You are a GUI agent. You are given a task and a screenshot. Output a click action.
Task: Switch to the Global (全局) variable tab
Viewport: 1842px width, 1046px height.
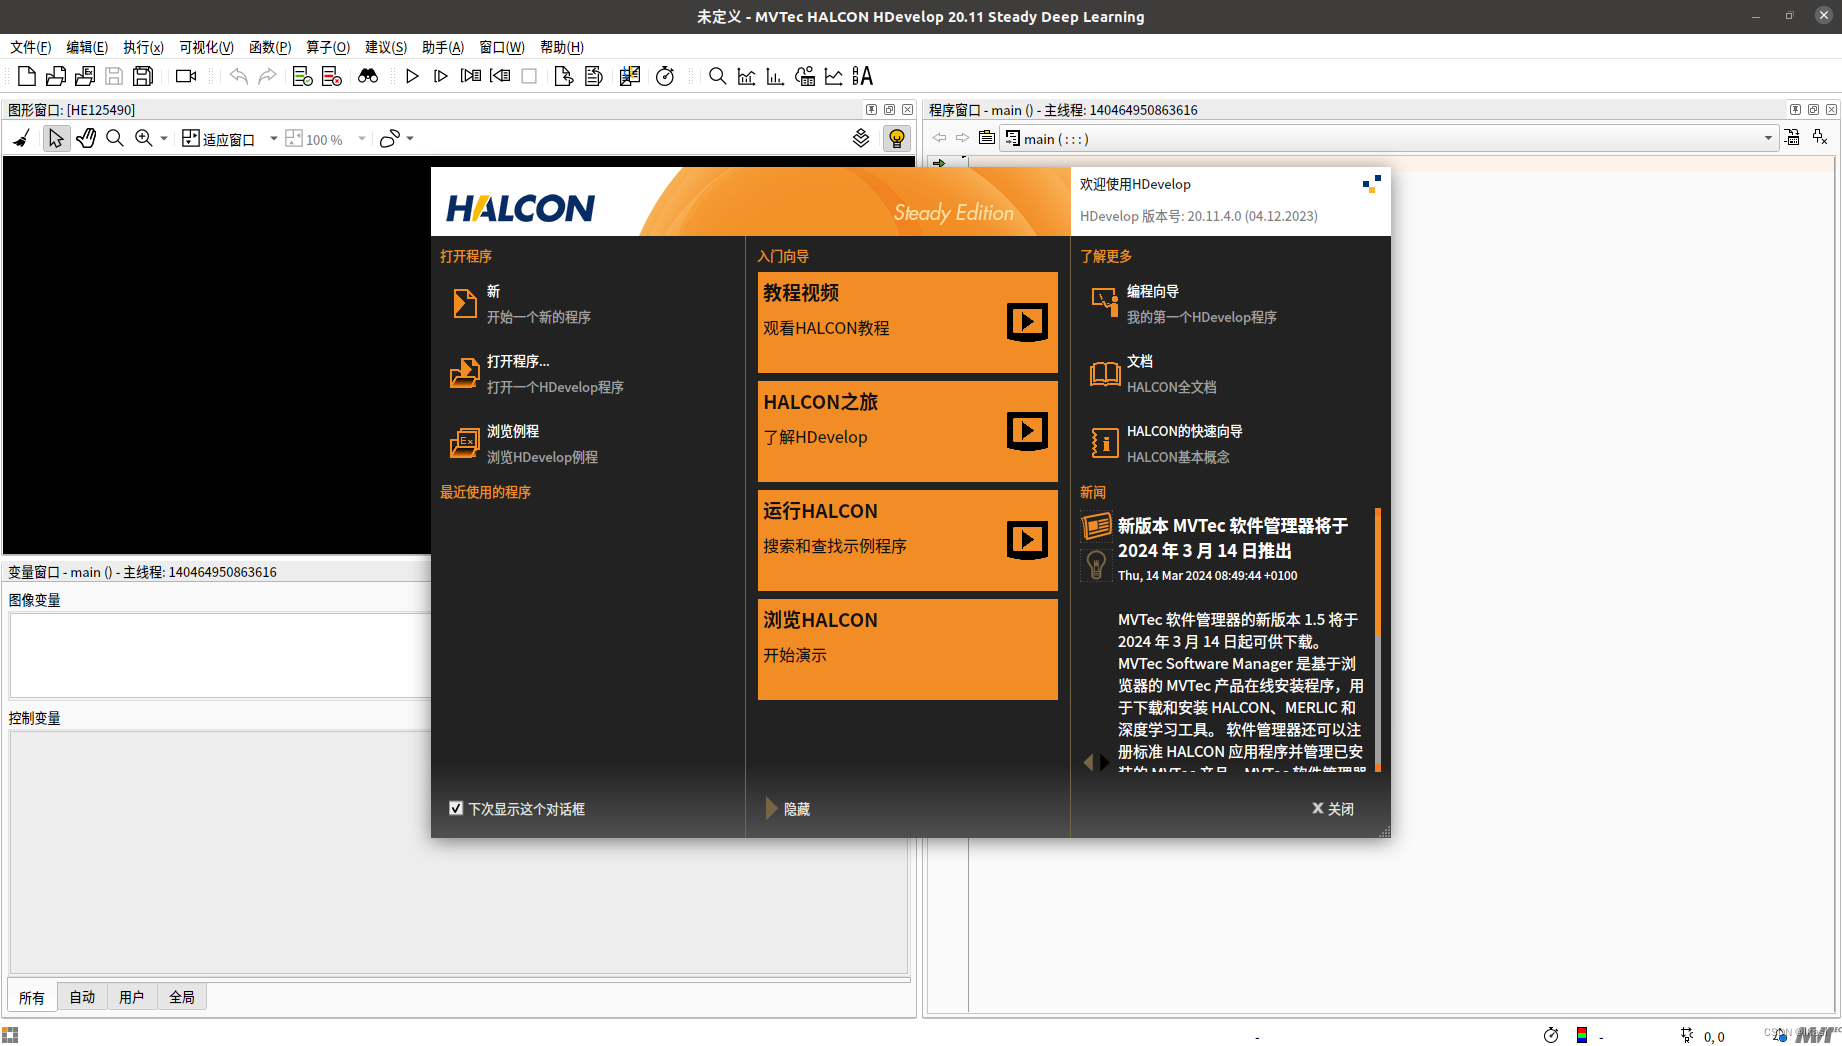click(x=182, y=997)
